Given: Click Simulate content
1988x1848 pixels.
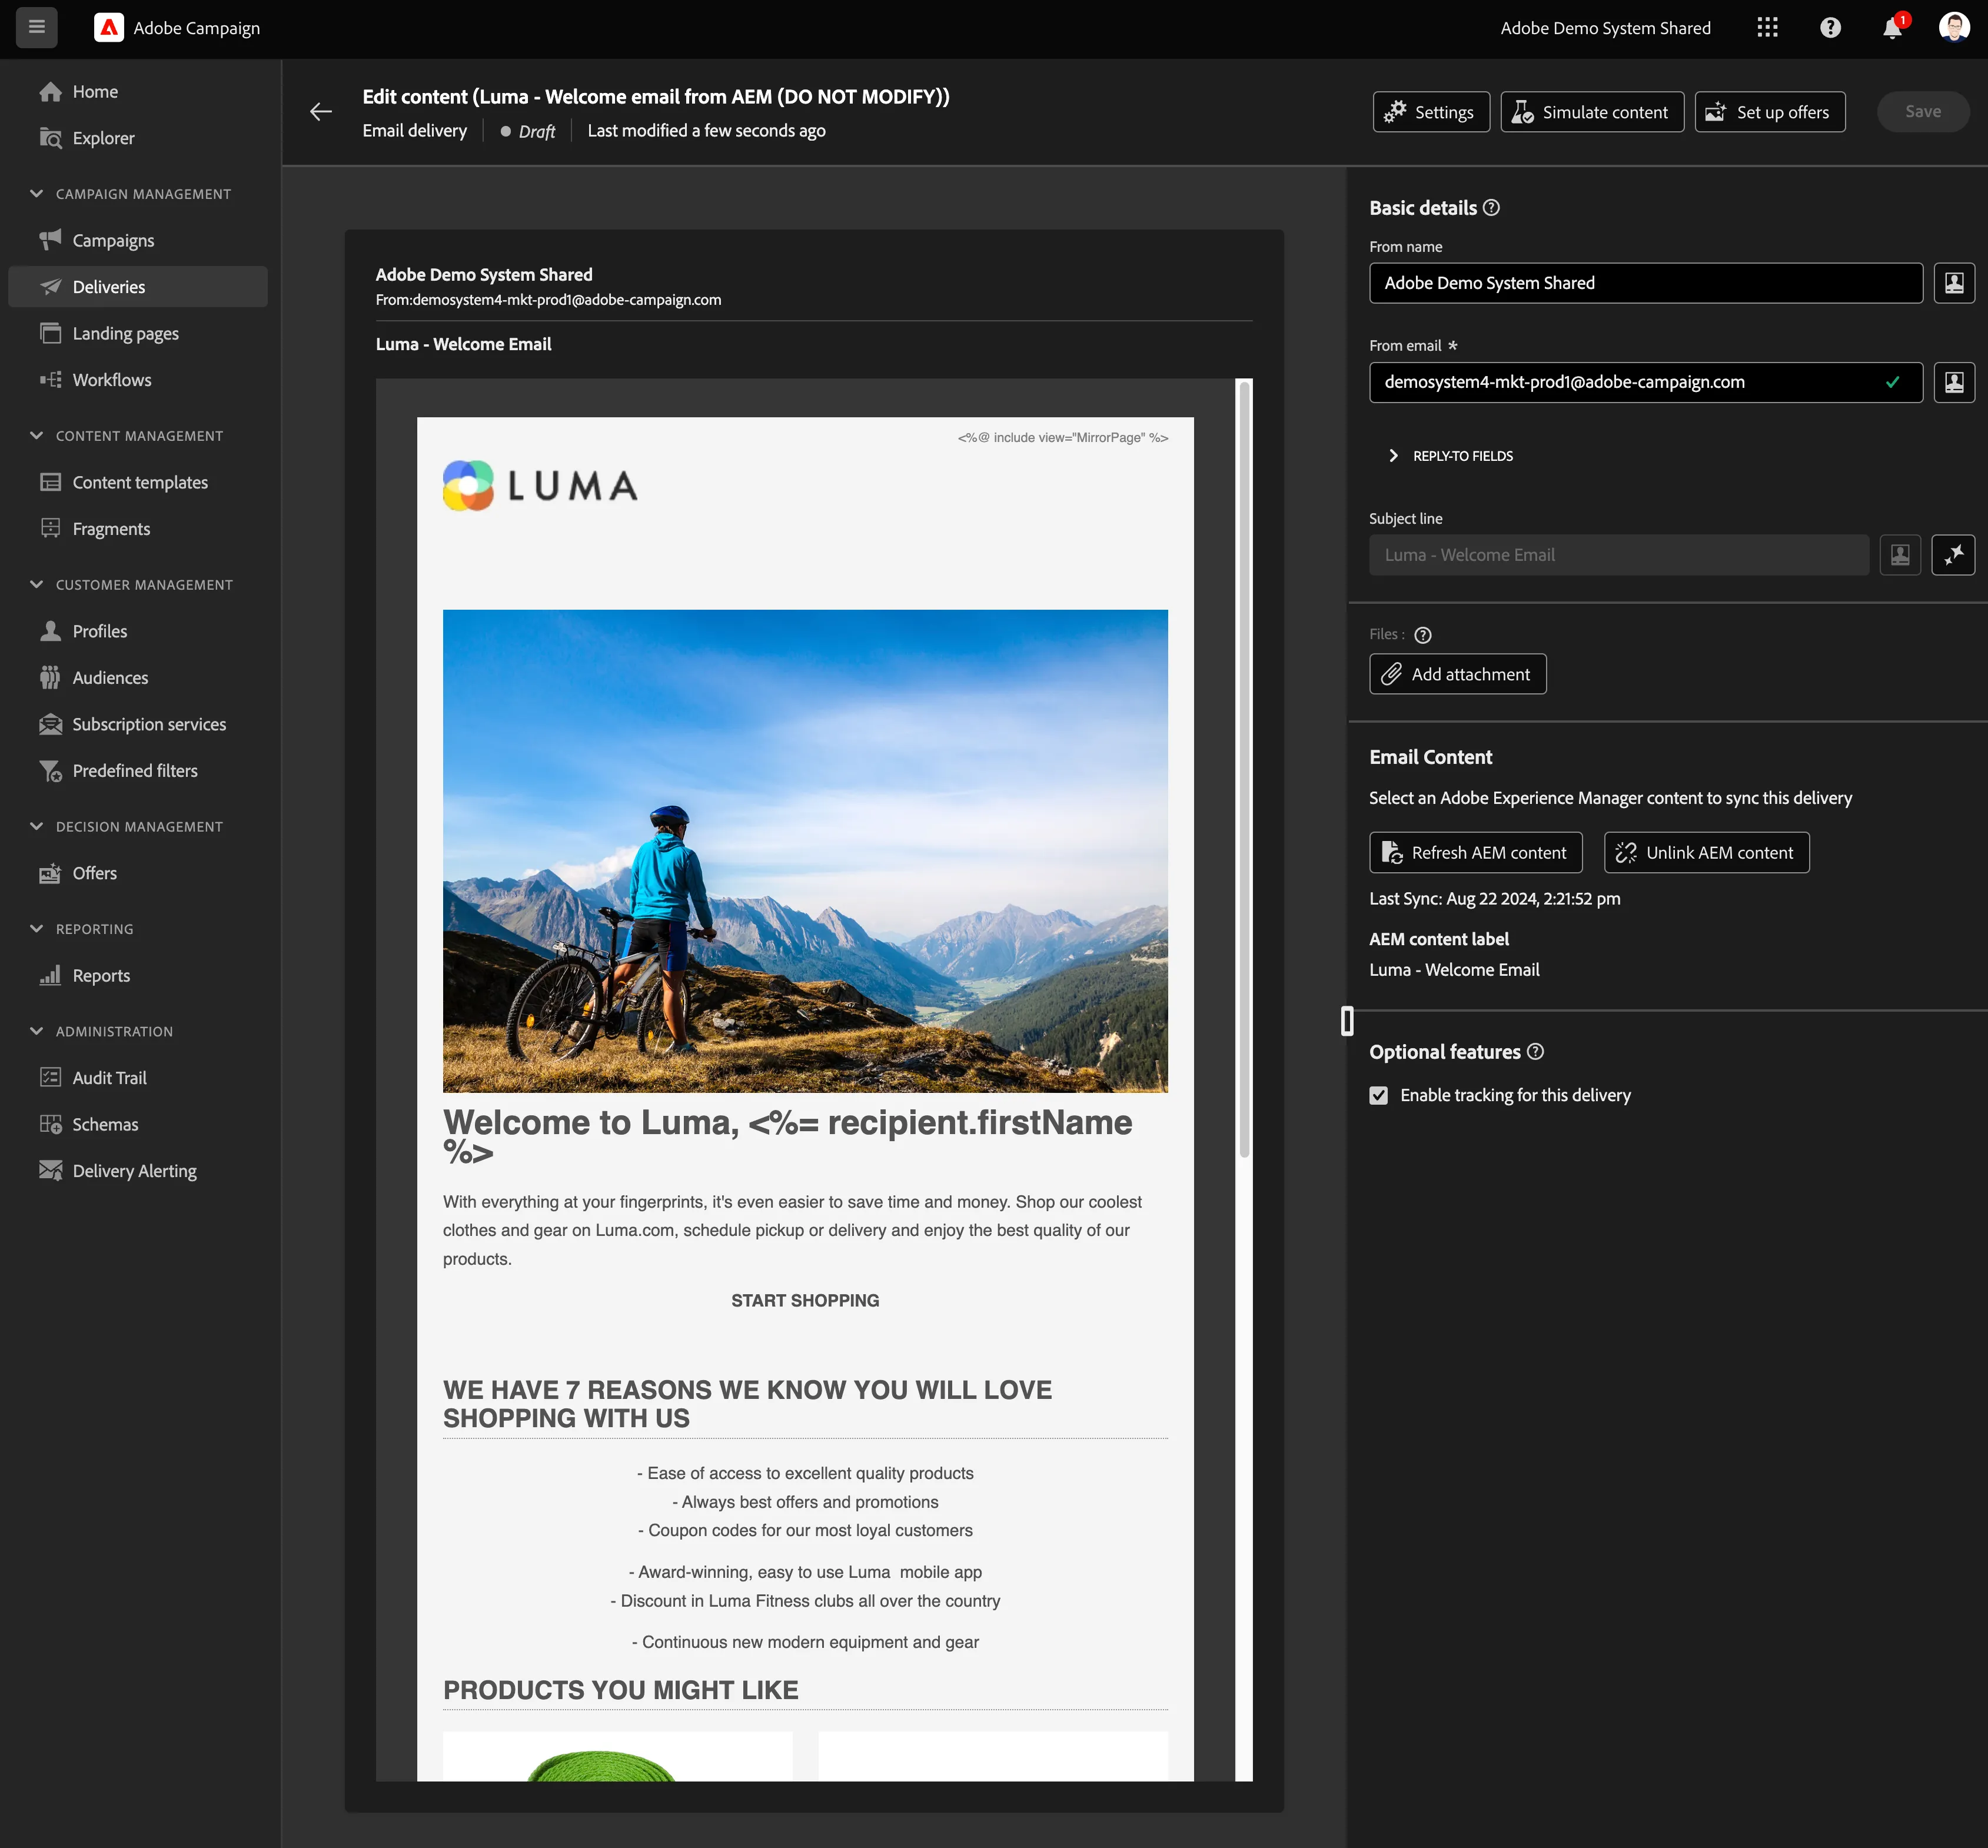Looking at the screenshot, I should [x=1592, y=112].
